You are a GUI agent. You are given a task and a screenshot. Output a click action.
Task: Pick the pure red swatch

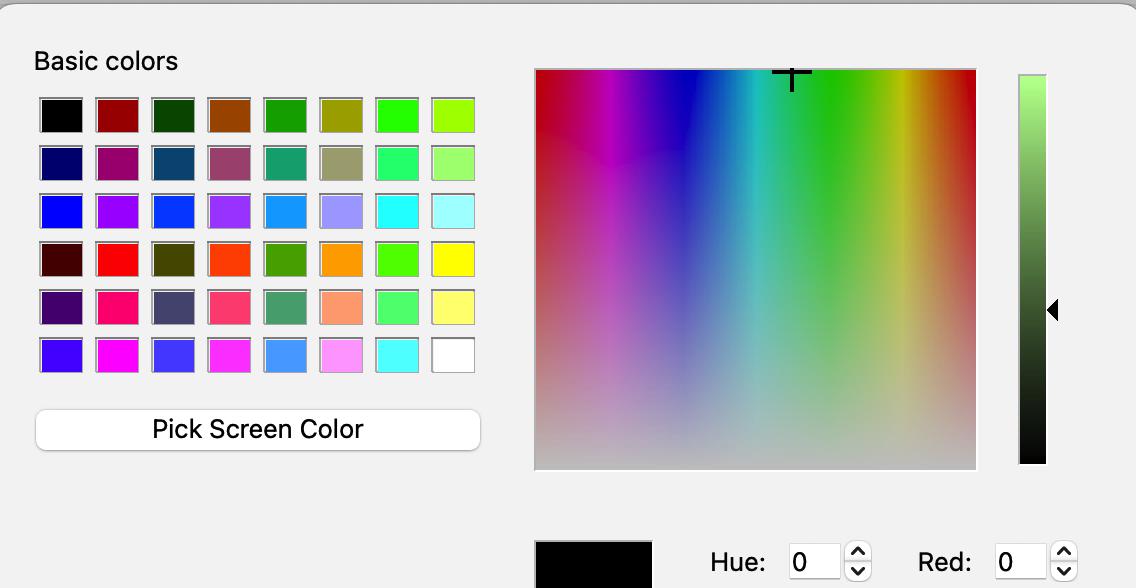pos(117,259)
